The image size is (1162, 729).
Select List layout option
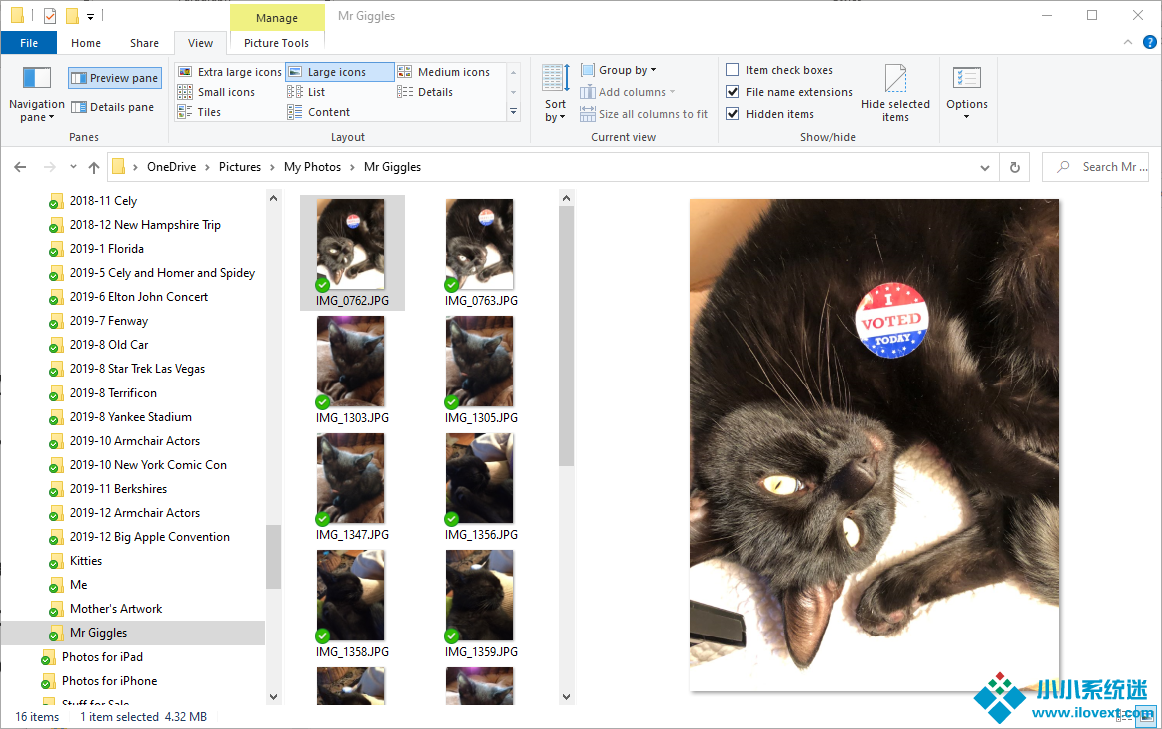pos(307,92)
